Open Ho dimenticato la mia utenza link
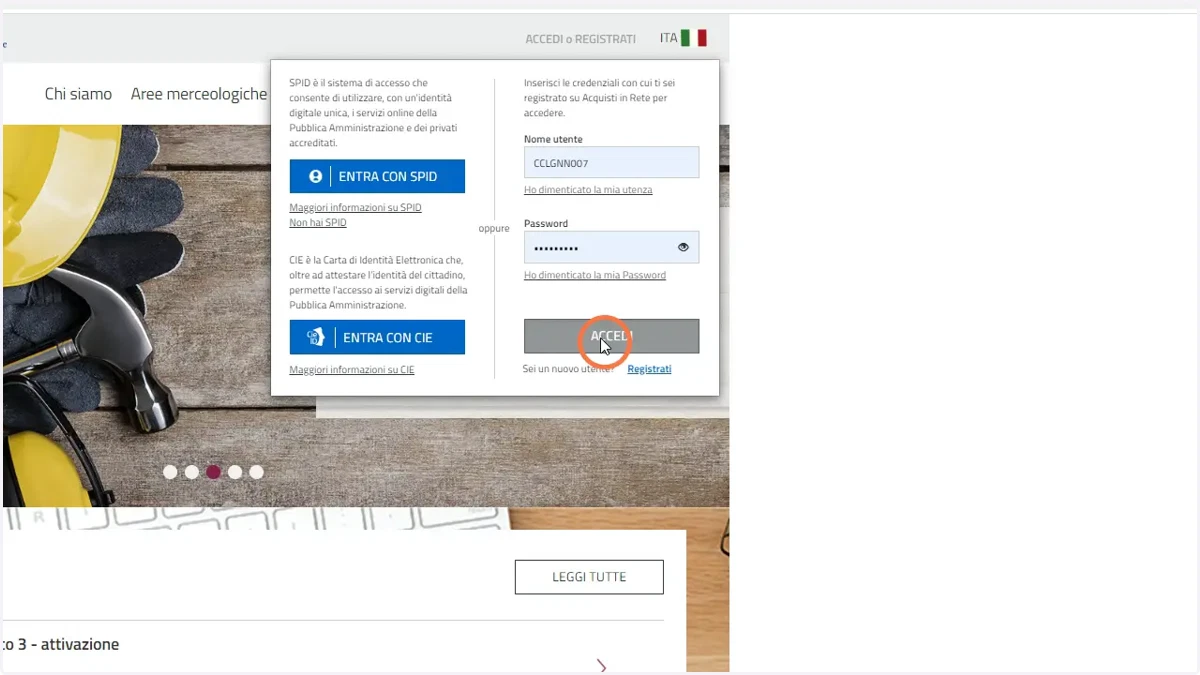1200x675 pixels. point(588,190)
